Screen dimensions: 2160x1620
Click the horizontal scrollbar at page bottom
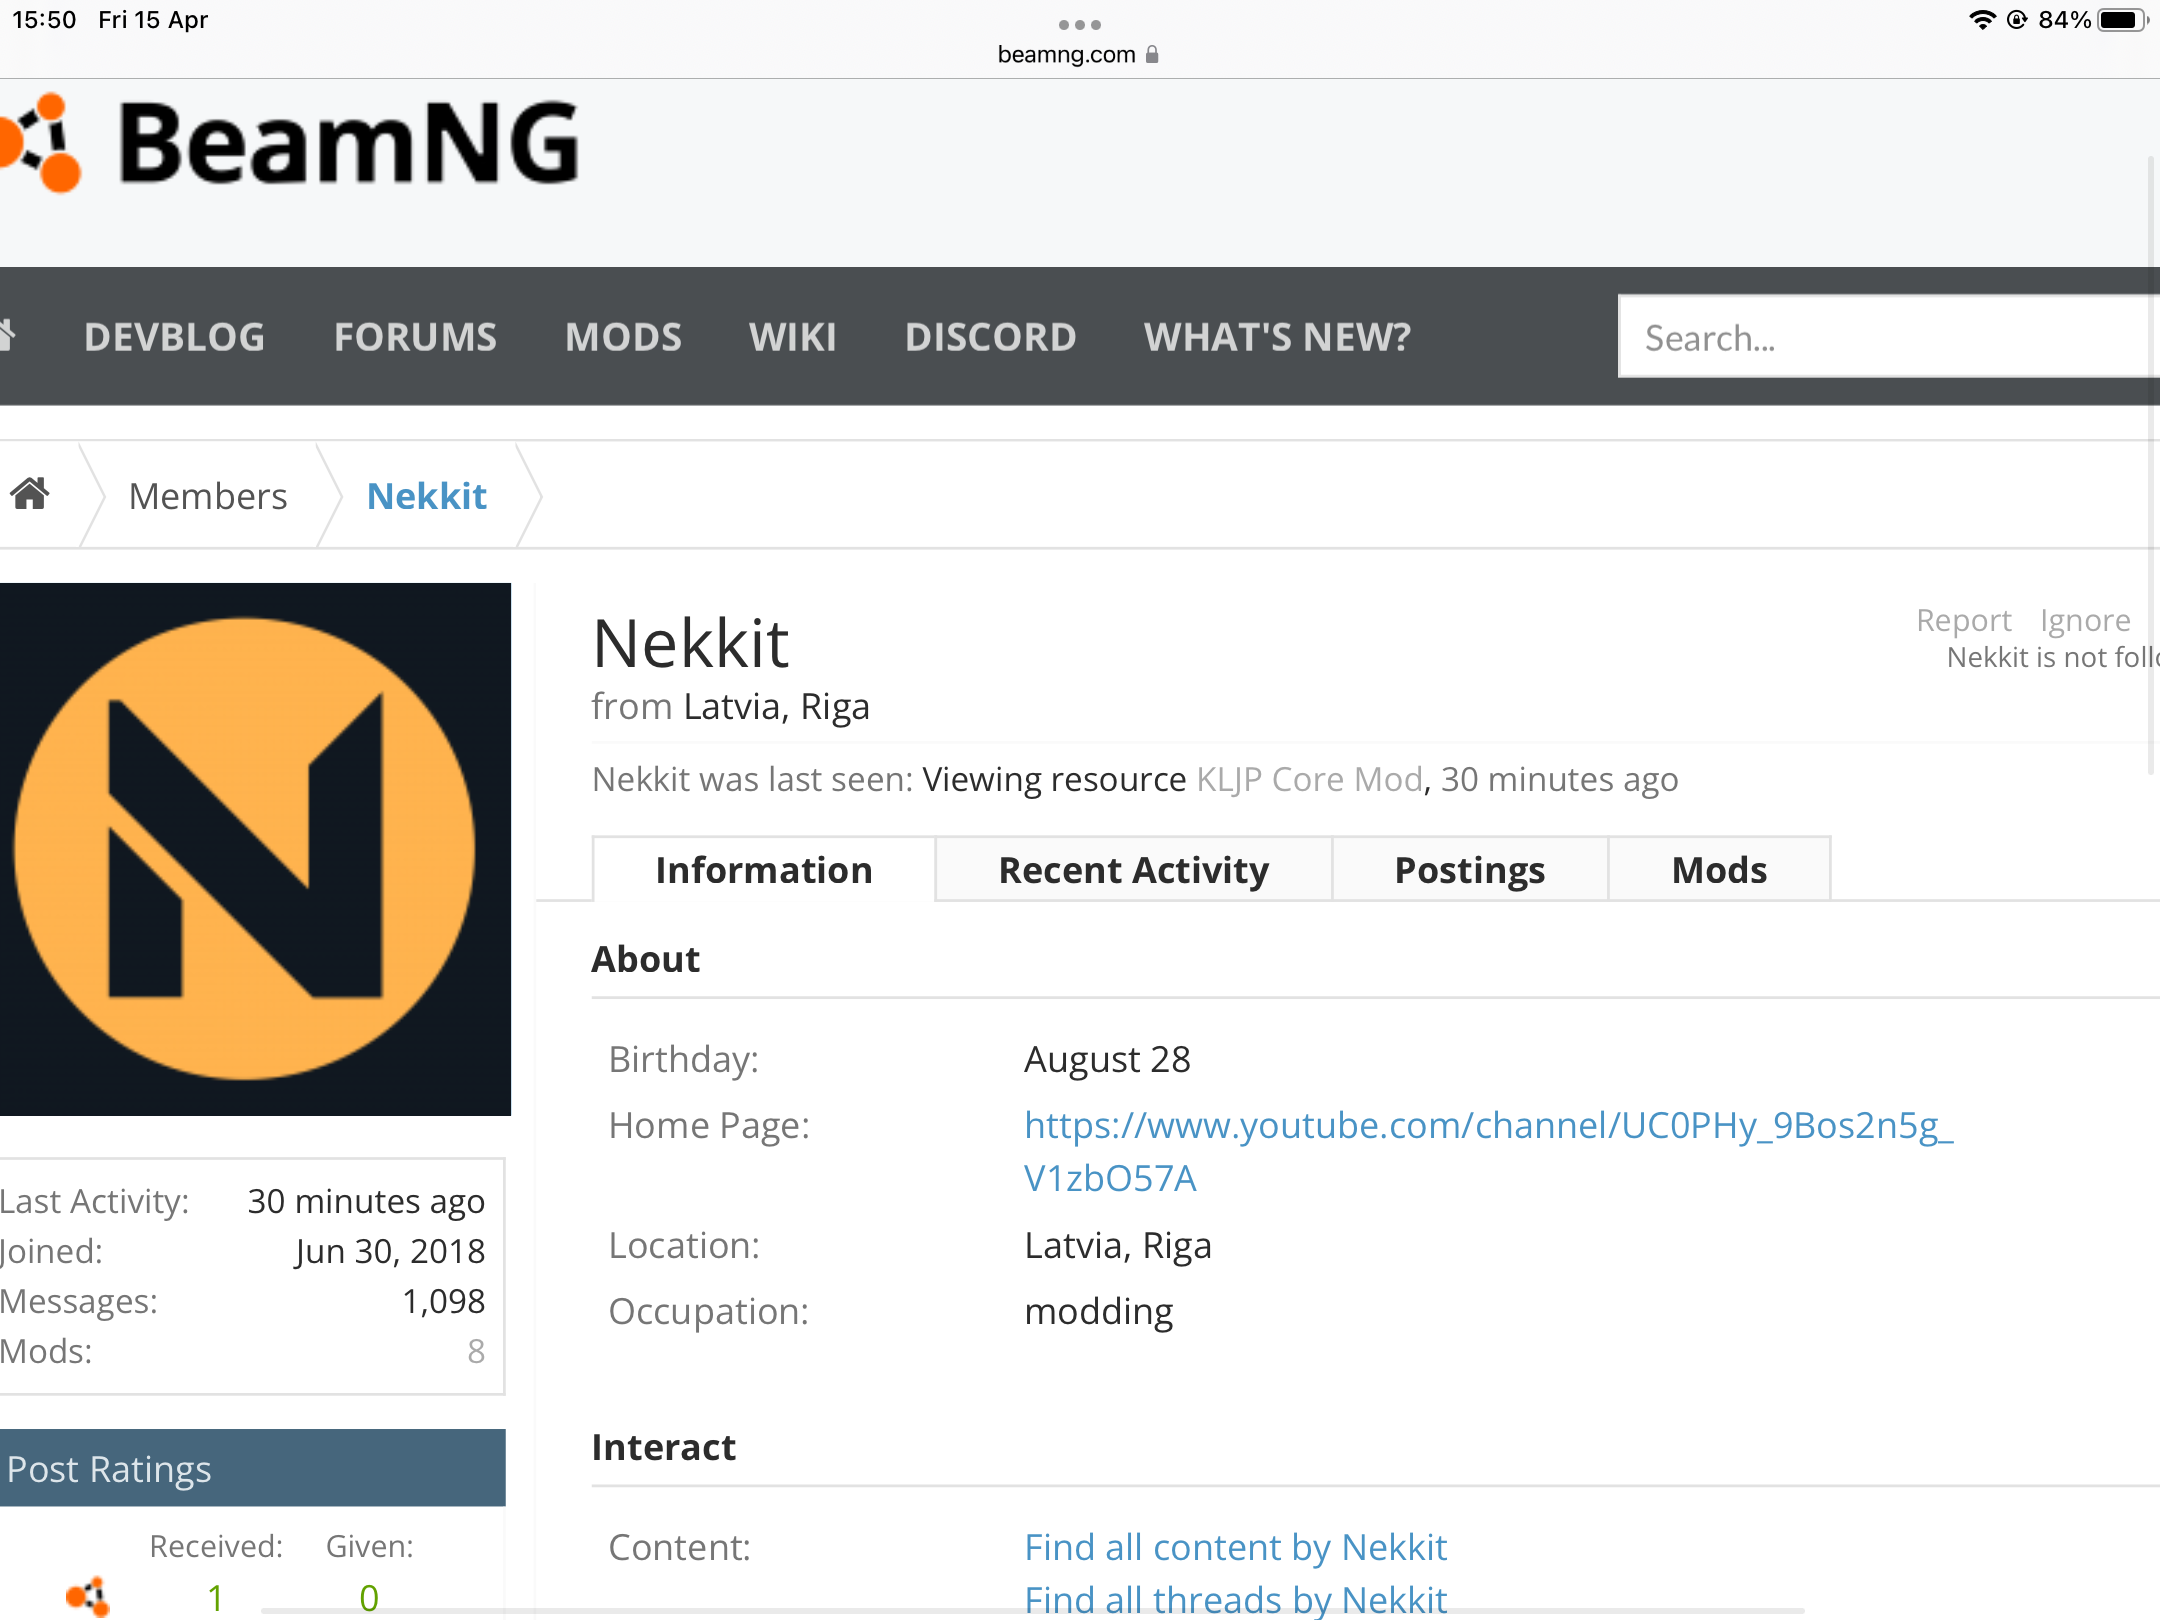[x=1032, y=1611]
